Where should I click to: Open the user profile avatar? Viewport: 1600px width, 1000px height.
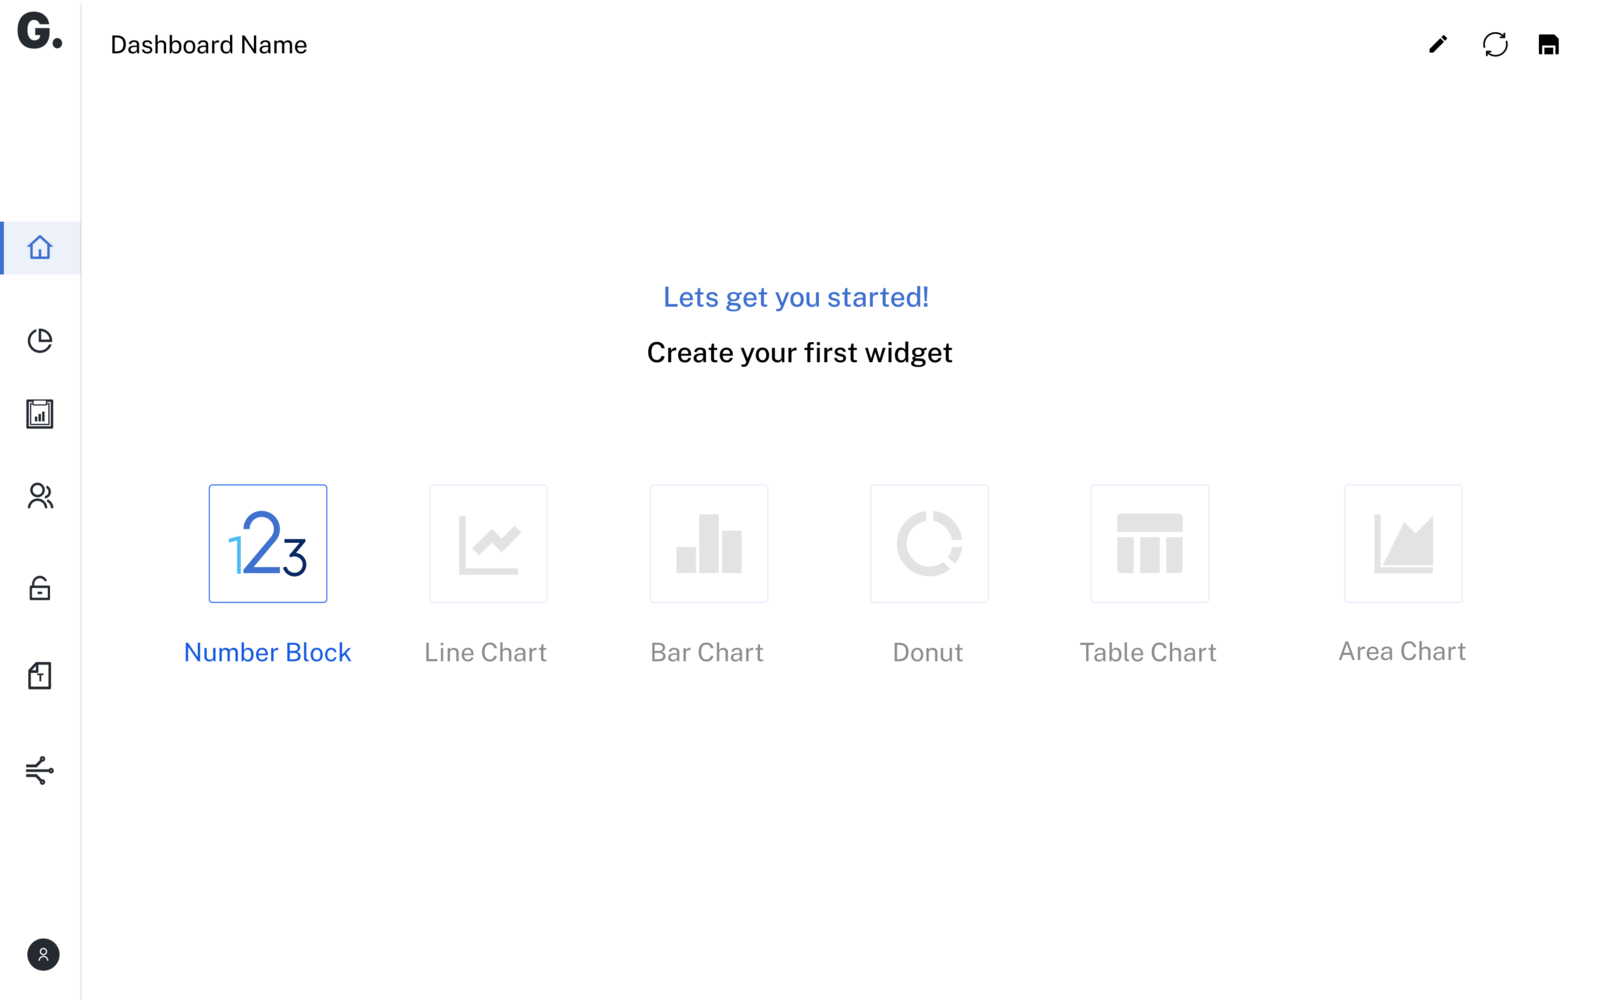point(43,954)
